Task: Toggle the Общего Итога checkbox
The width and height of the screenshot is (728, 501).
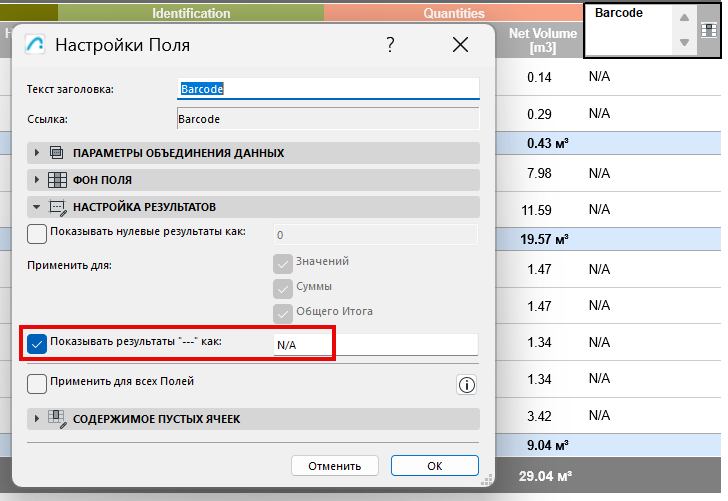Action: click(283, 314)
